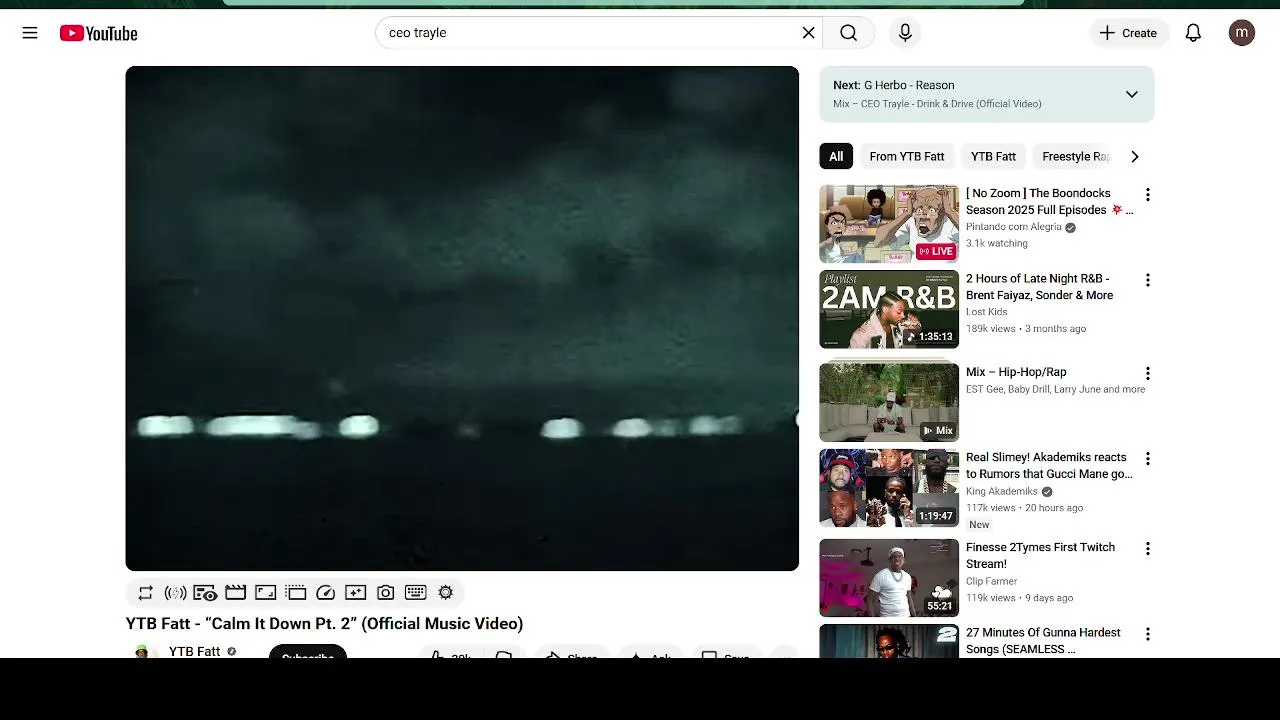1280x720 pixels.
Task: Open the Create menu
Action: [x=1128, y=33]
